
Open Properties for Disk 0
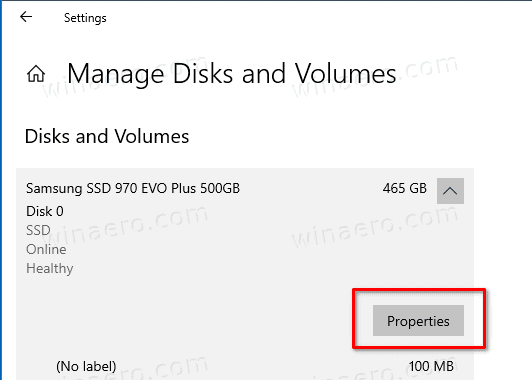click(418, 321)
